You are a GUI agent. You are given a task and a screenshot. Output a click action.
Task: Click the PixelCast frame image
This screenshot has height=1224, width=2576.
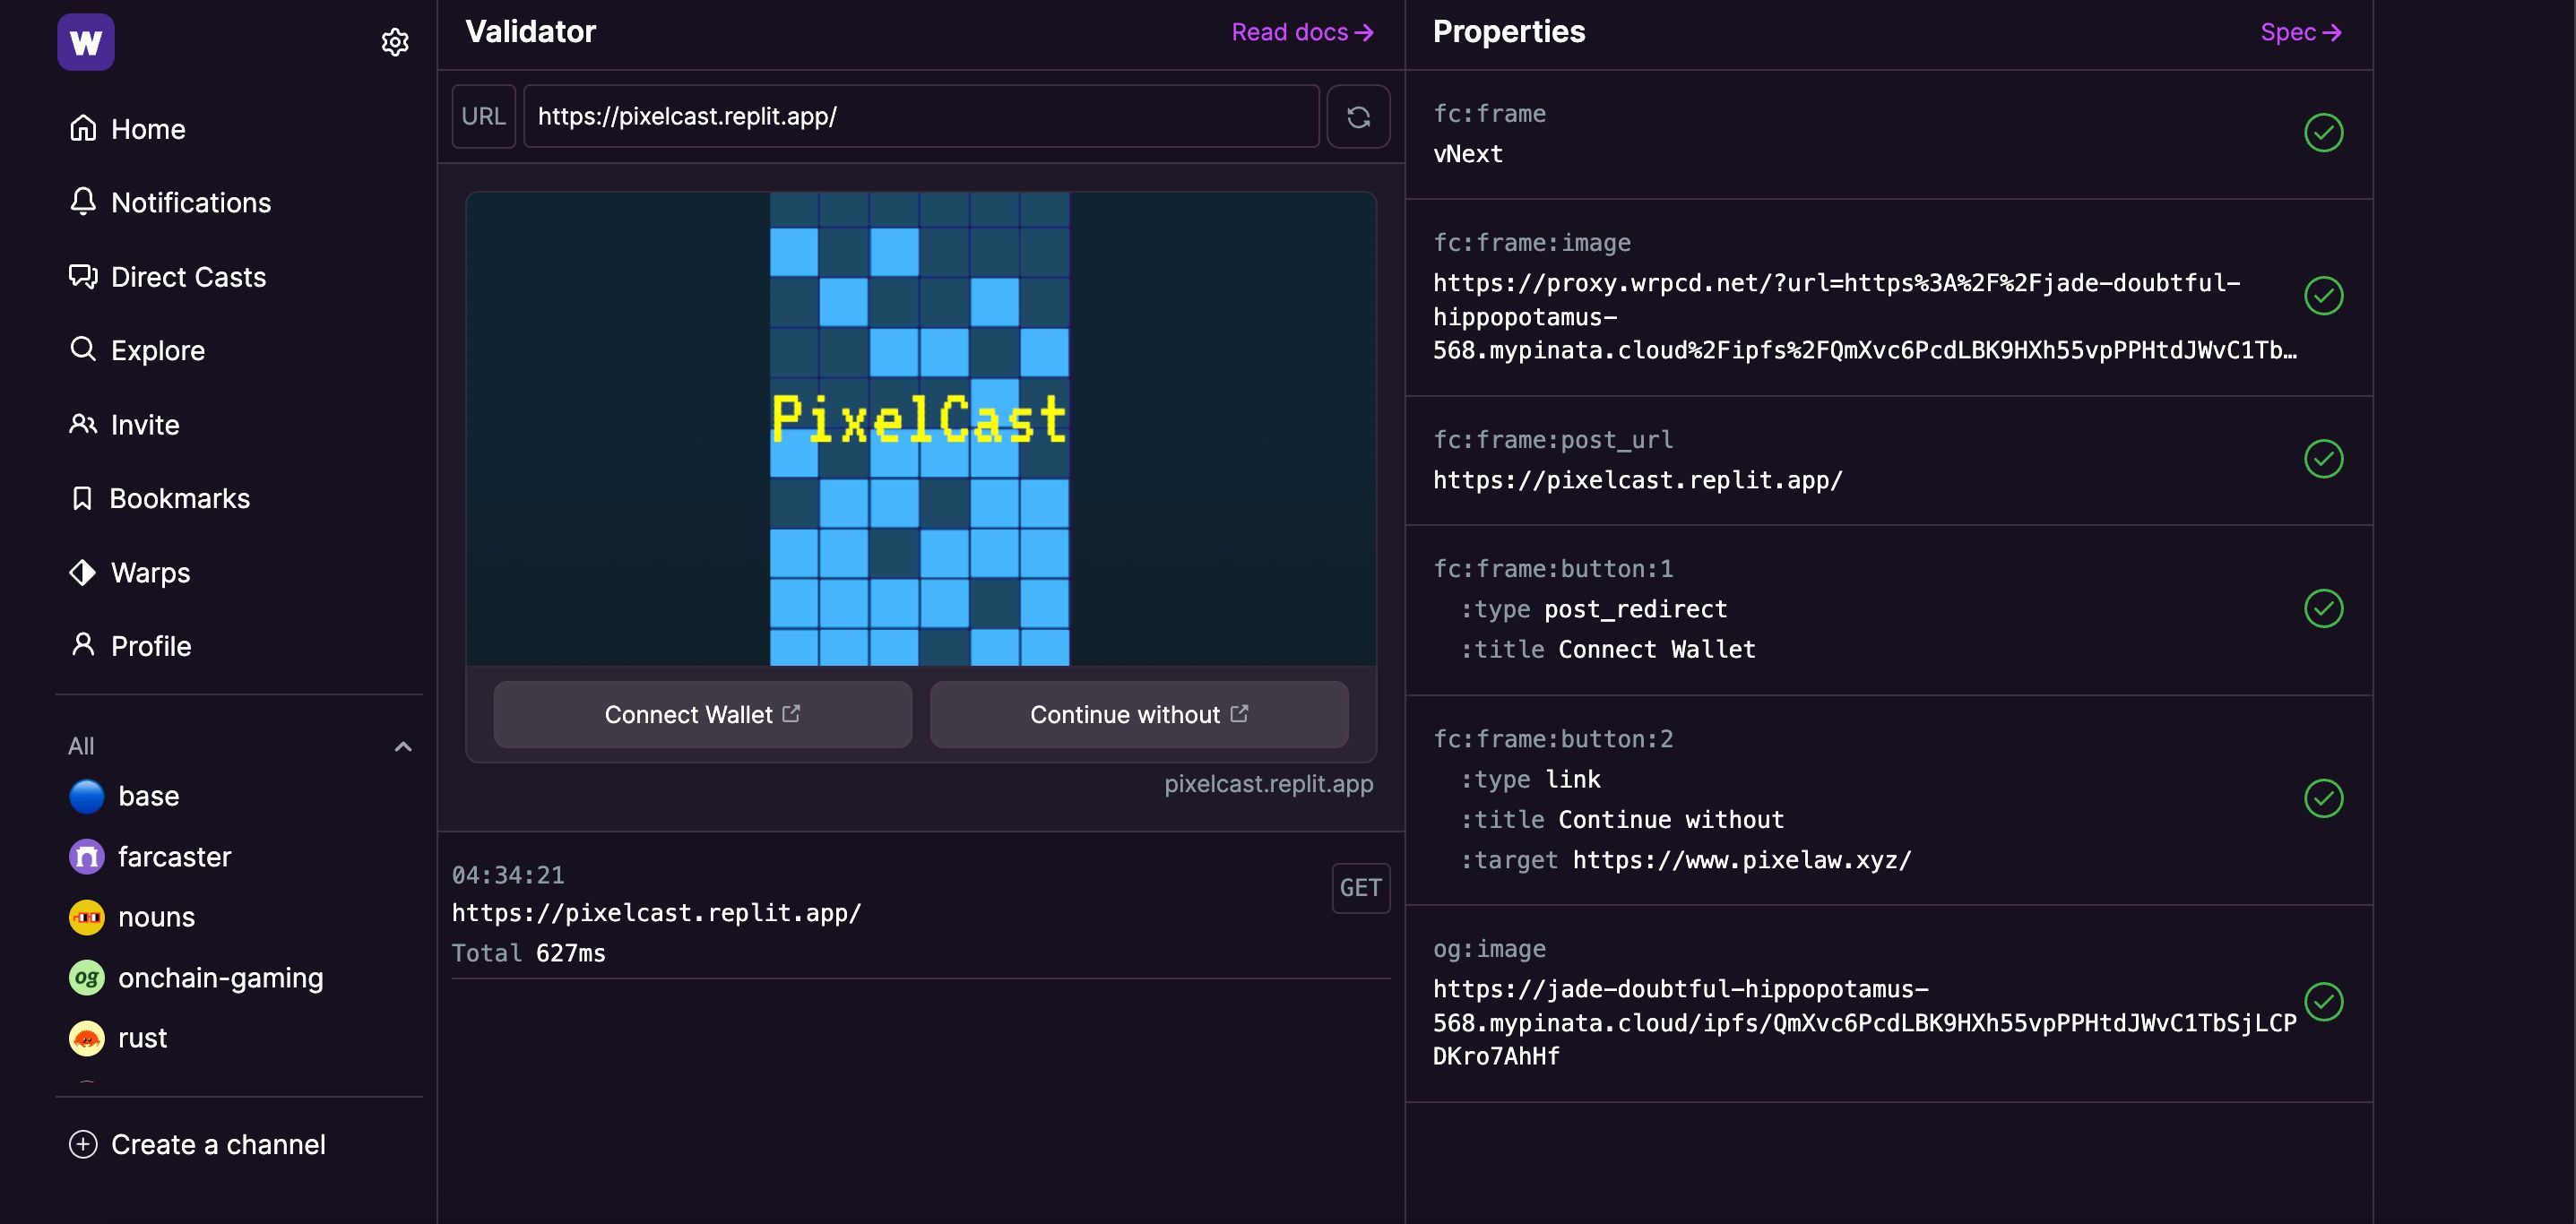click(920, 429)
